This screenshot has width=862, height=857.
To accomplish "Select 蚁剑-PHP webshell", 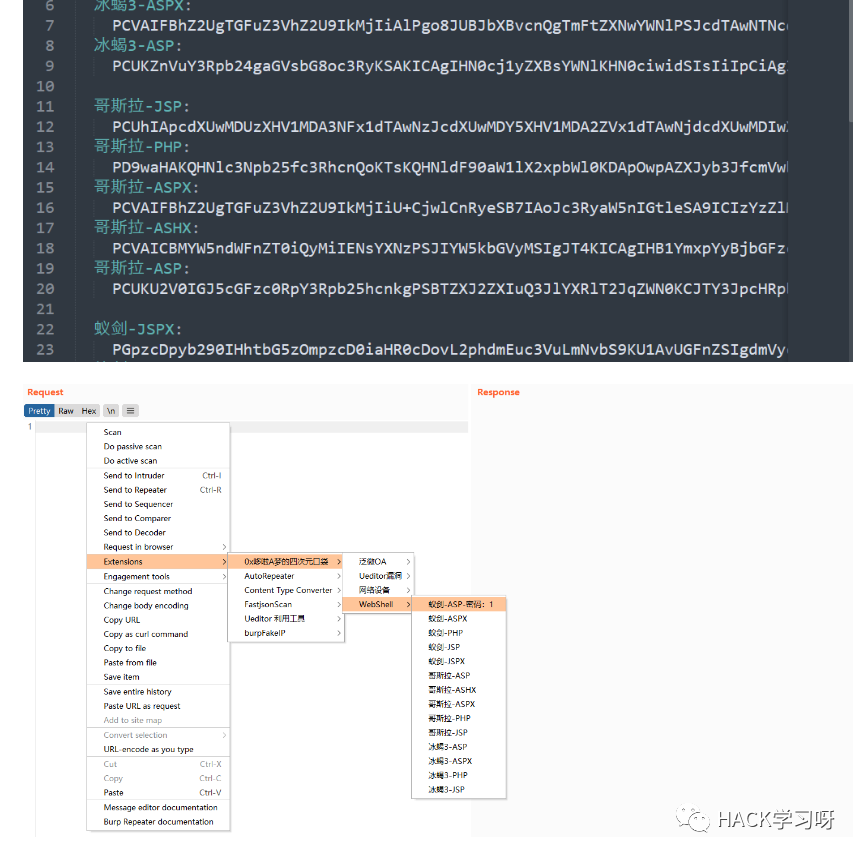I will coord(459,633).
